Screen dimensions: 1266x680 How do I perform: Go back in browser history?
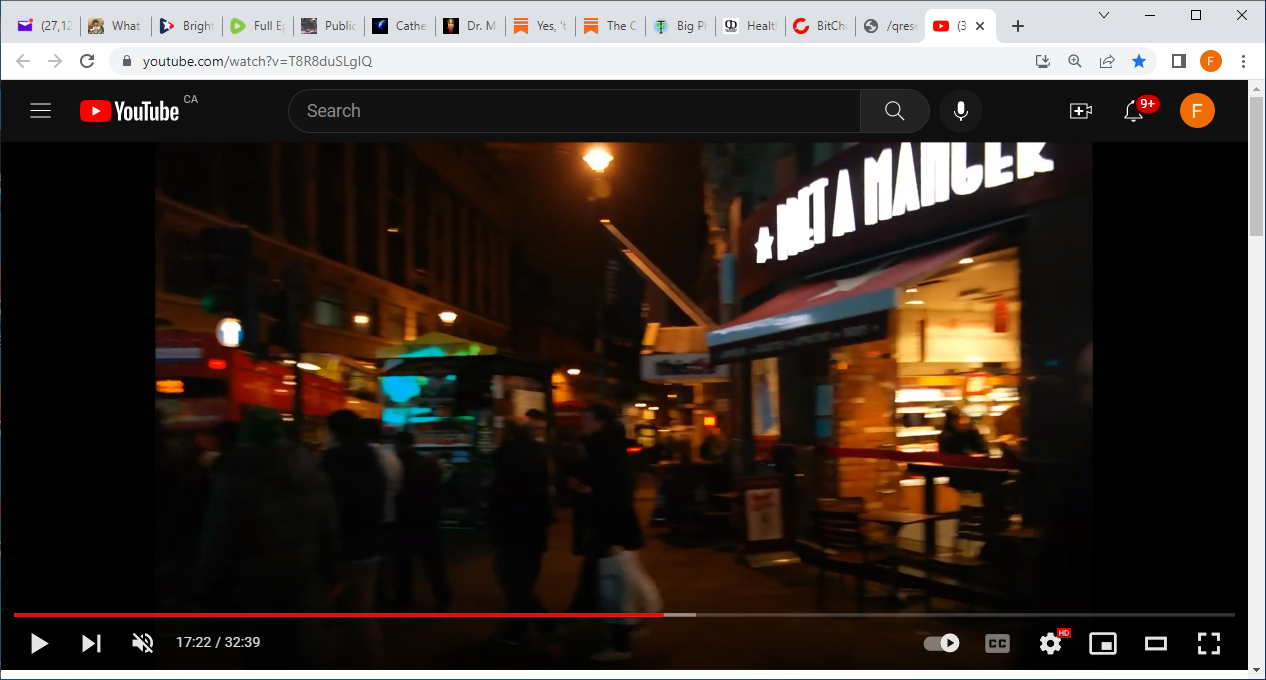(x=23, y=61)
